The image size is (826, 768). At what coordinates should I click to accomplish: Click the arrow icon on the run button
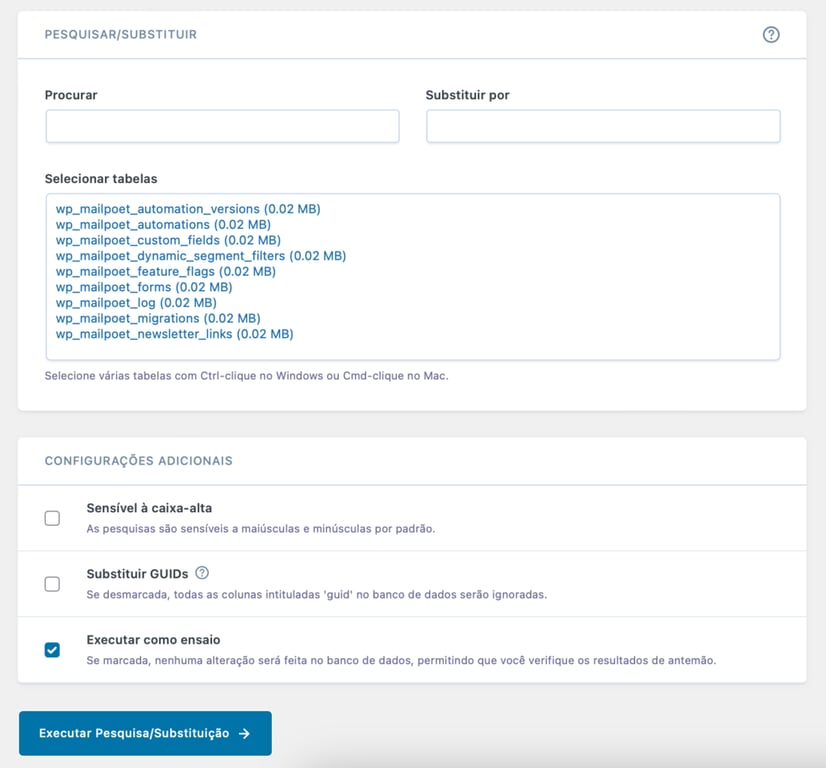pyautogui.click(x=245, y=733)
